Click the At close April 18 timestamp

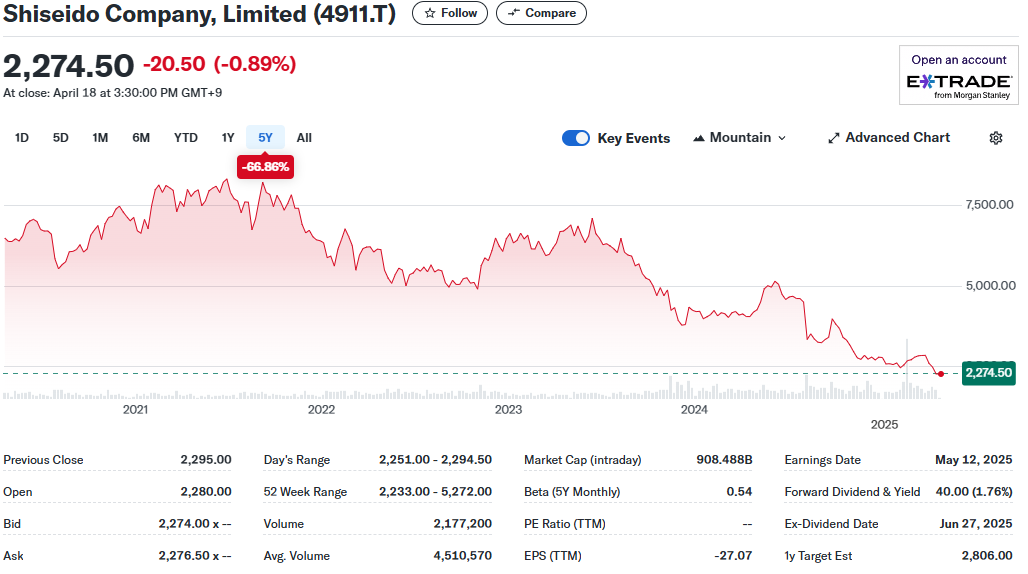pyautogui.click(x=113, y=93)
